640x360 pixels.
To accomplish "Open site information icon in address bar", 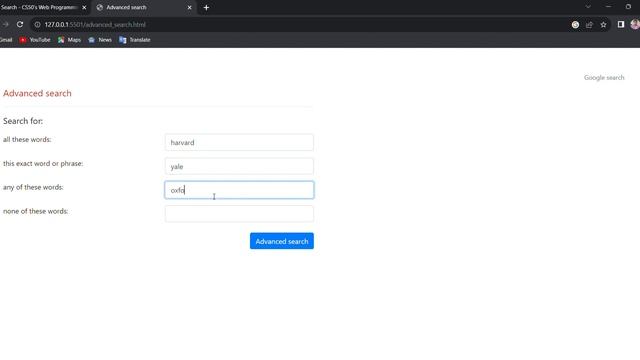I will (37, 24).
